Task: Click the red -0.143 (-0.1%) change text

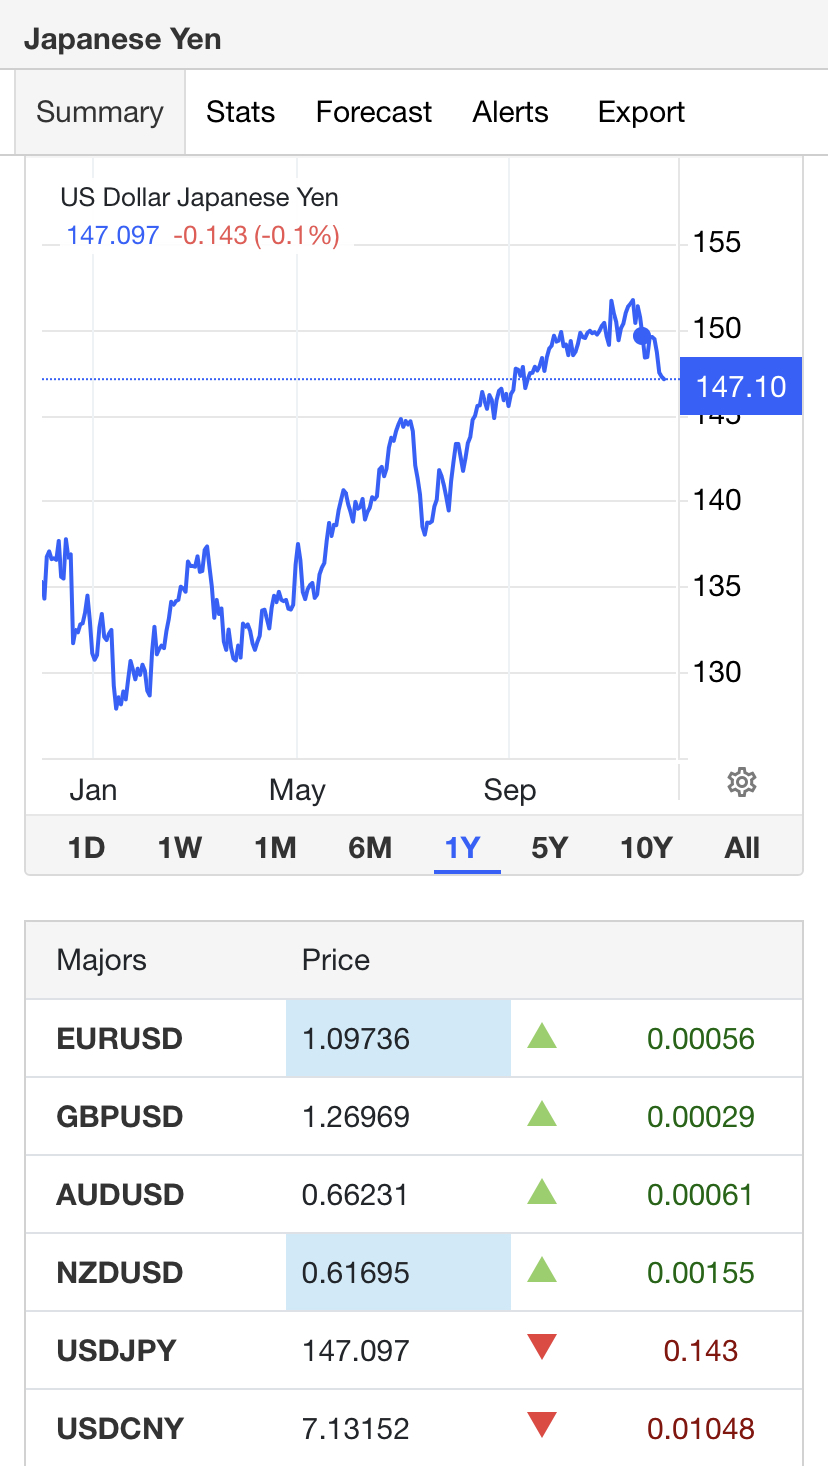Action: pyautogui.click(x=257, y=235)
